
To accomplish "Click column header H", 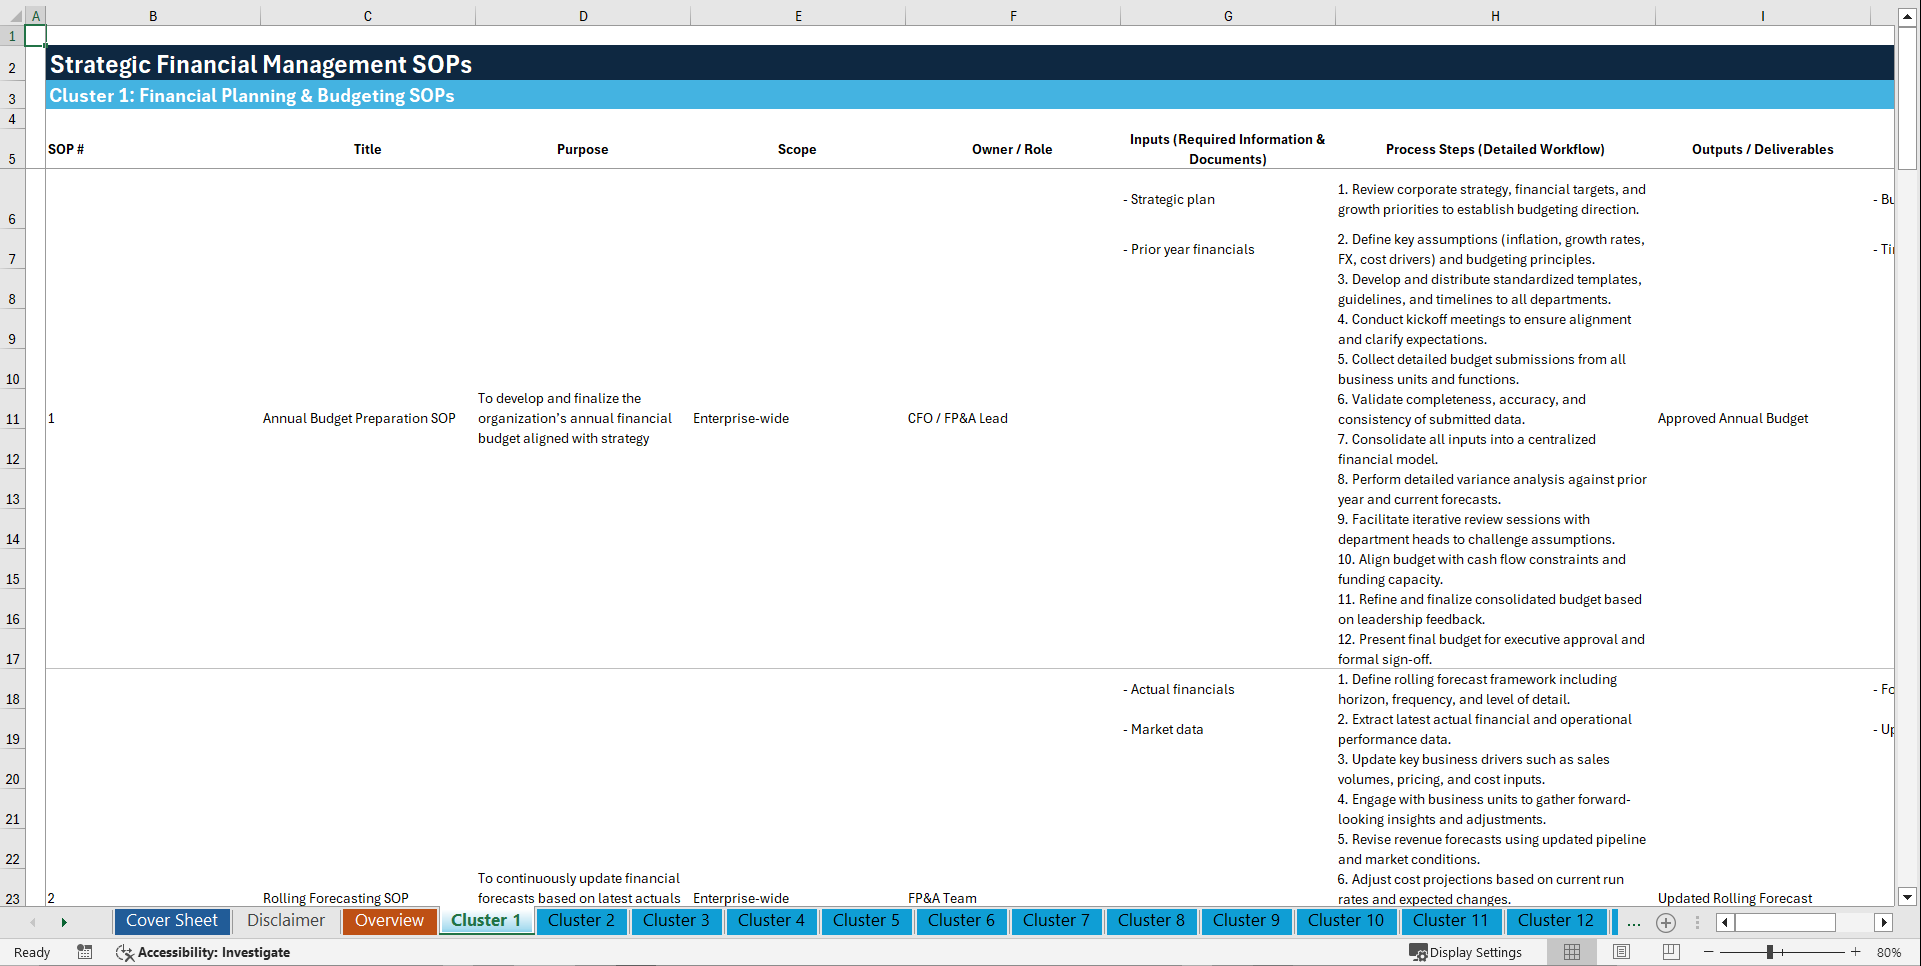I will [x=1494, y=16].
